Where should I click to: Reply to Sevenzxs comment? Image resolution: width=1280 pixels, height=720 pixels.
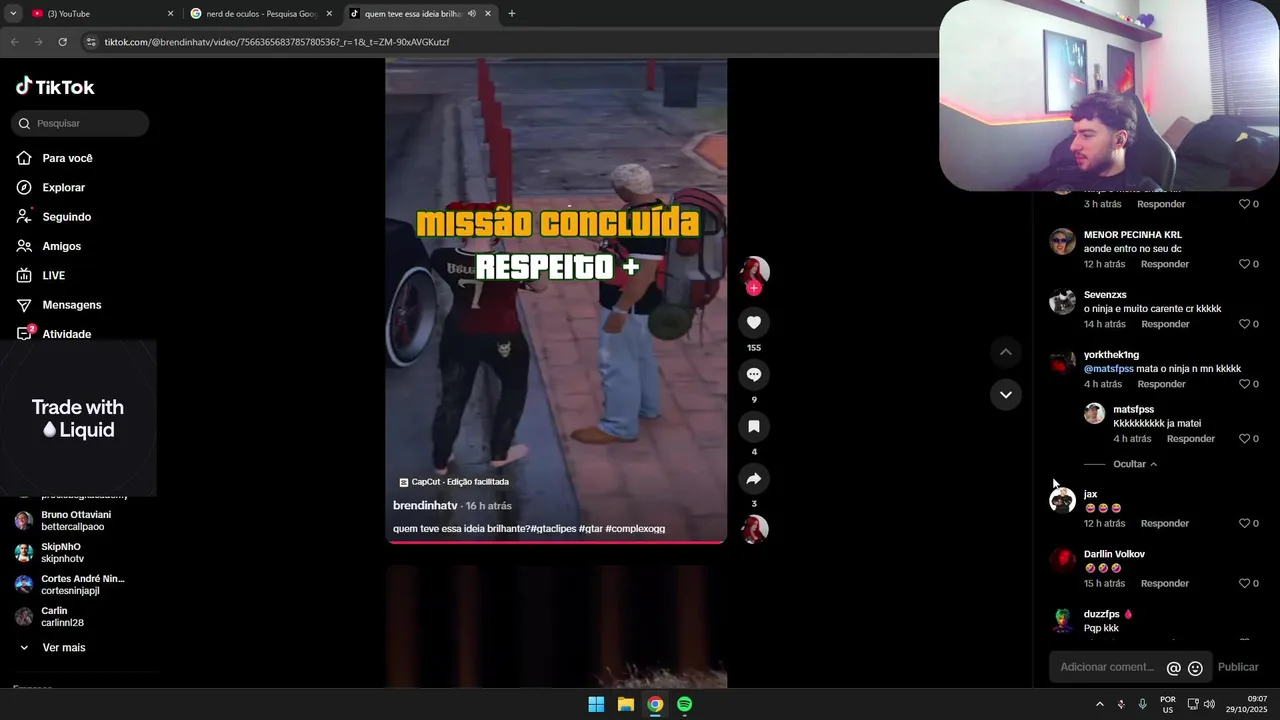[1165, 324]
